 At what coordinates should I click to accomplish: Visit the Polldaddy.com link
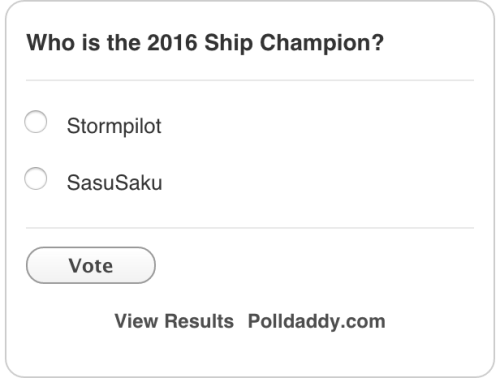[317, 322]
